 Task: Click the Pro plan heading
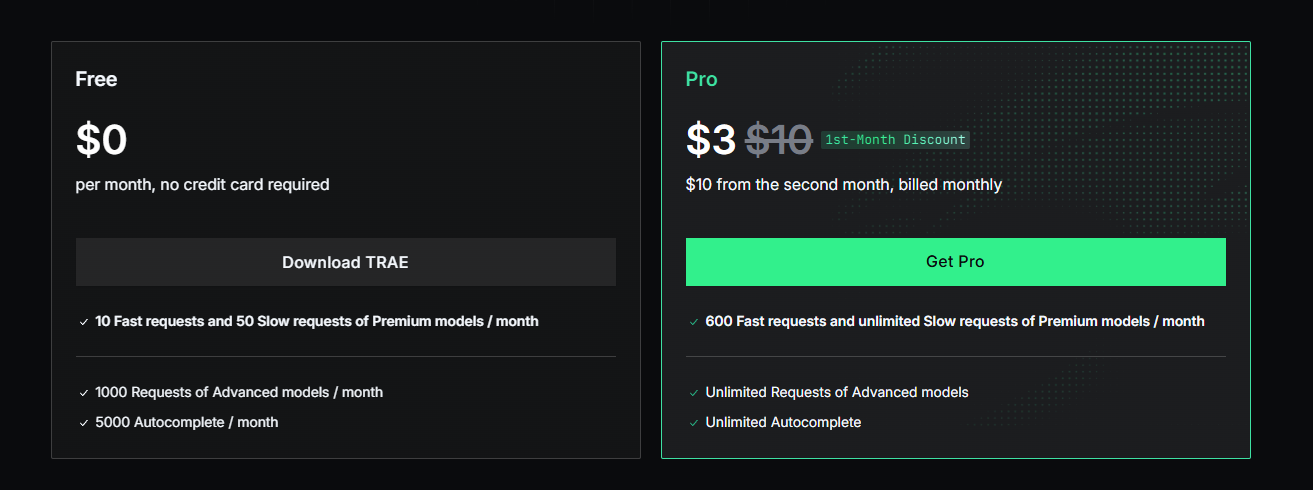coord(701,79)
